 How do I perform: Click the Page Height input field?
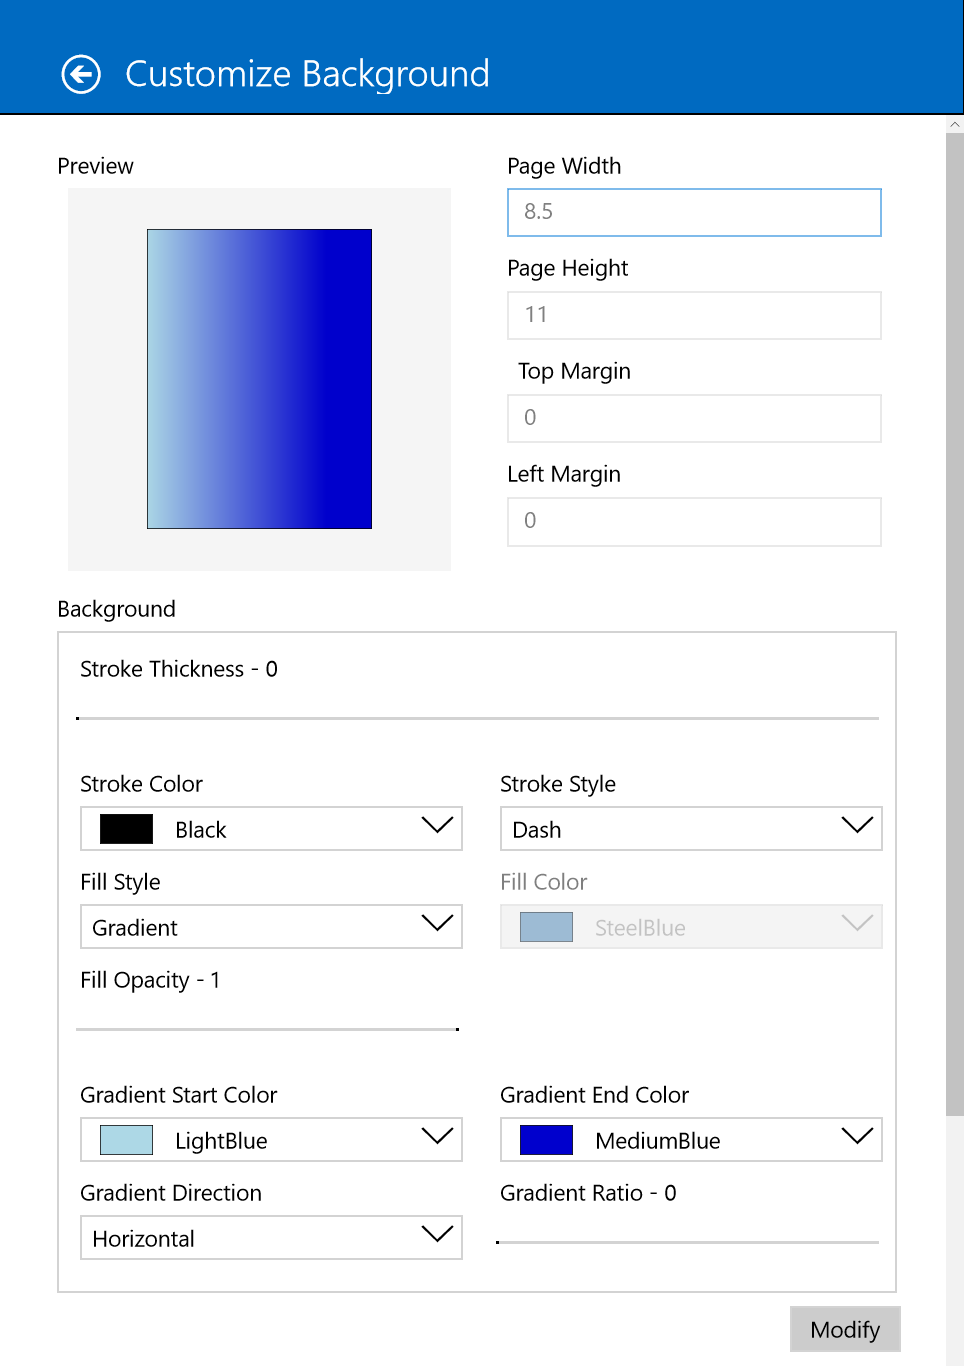[x=694, y=315]
